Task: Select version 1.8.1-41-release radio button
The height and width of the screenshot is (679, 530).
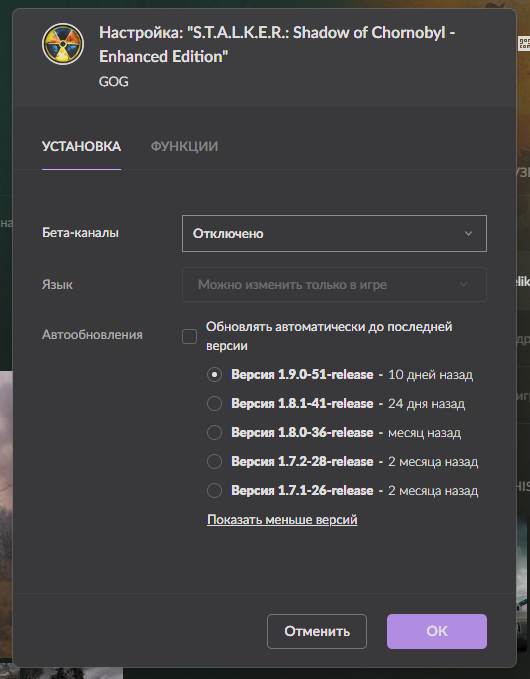Action: [x=214, y=404]
